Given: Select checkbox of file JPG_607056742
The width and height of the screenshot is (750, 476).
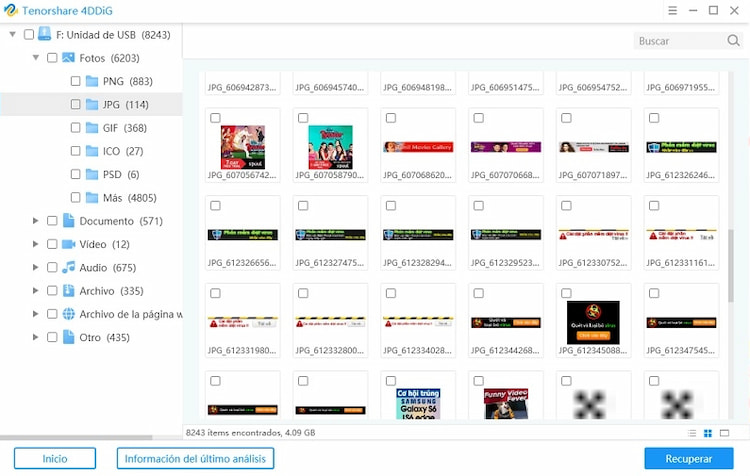Looking at the screenshot, I should pos(215,118).
